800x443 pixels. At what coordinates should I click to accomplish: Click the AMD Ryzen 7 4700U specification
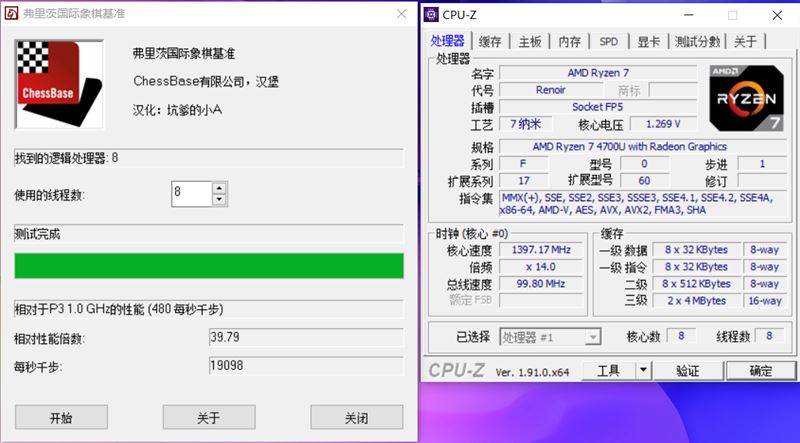pyautogui.click(x=643, y=146)
